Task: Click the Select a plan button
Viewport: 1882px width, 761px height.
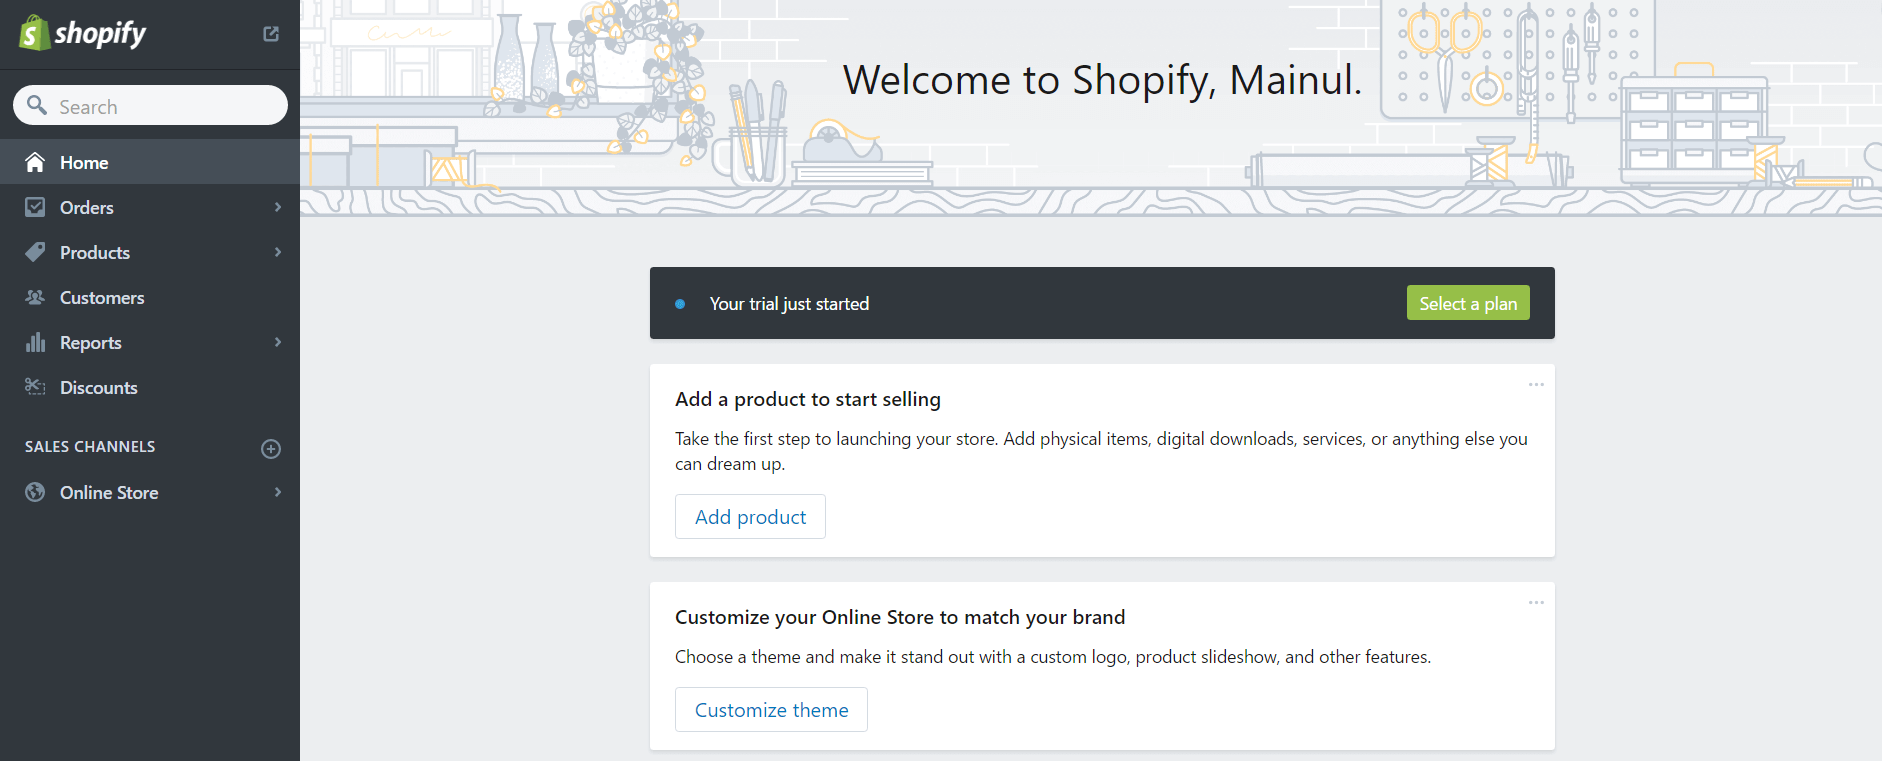Action: click(x=1468, y=303)
